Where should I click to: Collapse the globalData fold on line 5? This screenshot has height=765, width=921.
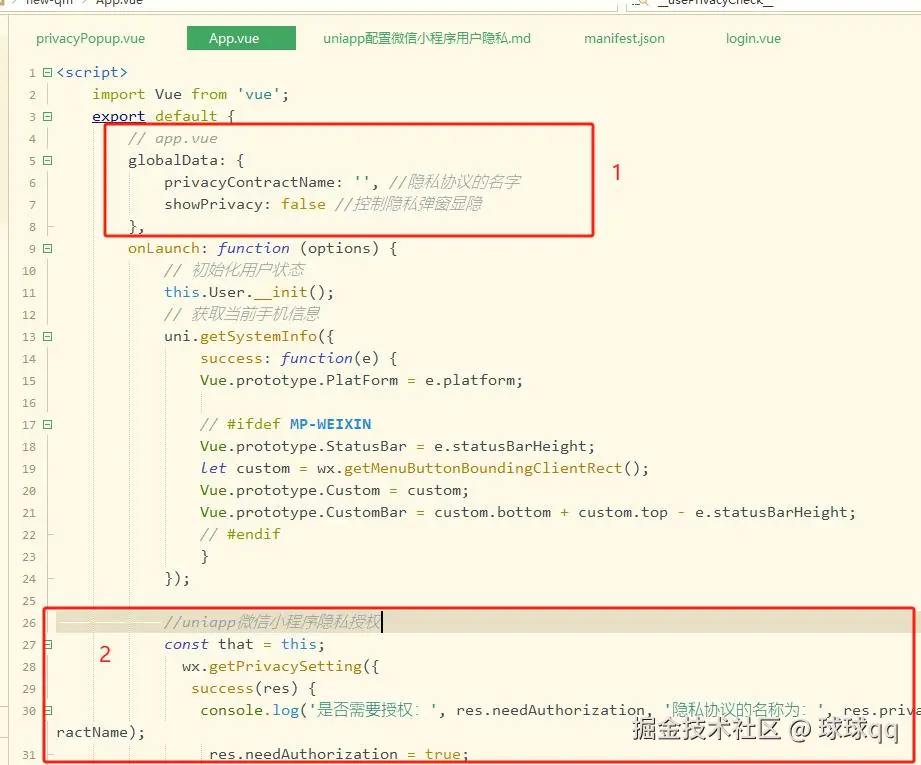[48, 160]
